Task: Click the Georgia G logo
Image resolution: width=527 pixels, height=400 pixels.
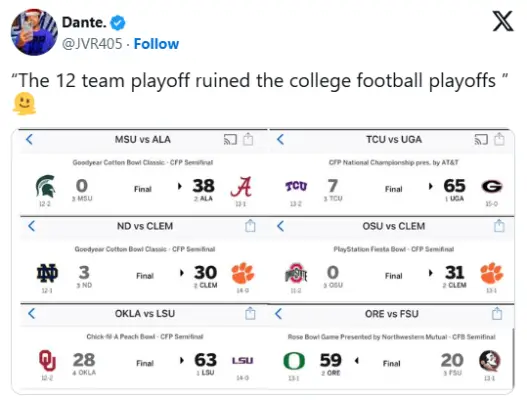Action: (492, 187)
